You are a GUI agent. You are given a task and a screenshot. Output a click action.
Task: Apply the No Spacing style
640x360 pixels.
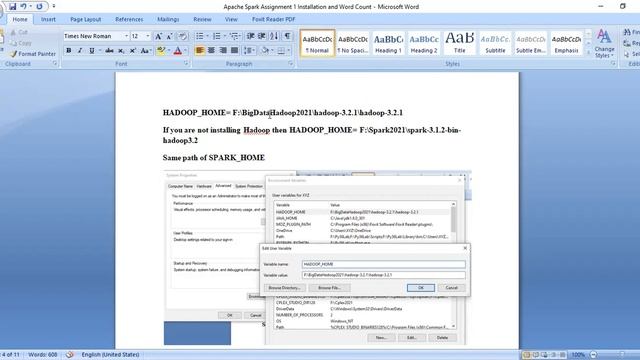pos(353,43)
